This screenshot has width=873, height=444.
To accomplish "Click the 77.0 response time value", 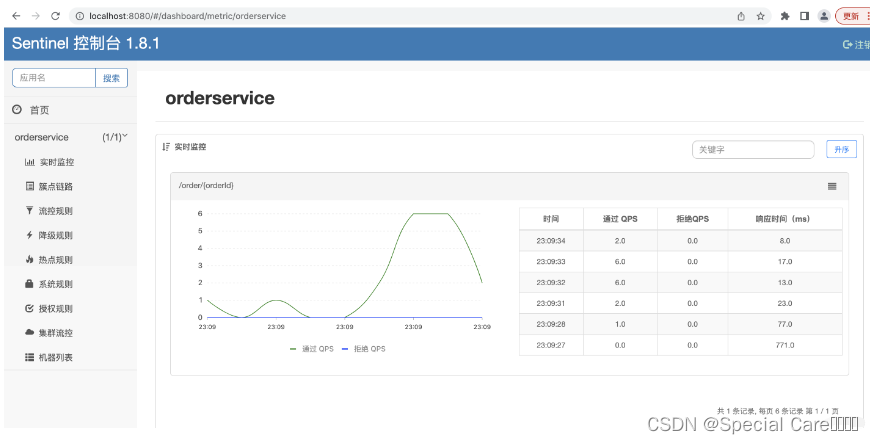I will pos(785,324).
